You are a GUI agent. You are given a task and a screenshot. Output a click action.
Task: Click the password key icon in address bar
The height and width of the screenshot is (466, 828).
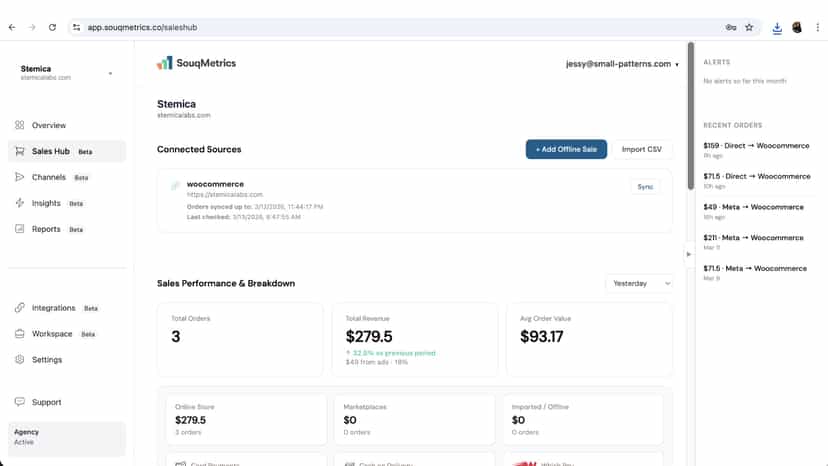click(x=731, y=27)
